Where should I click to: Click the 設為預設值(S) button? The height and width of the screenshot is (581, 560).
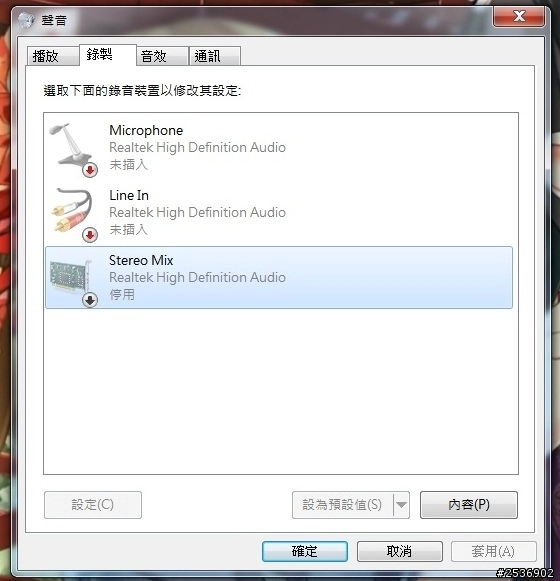pyautogui.click(x=342, y=505)
